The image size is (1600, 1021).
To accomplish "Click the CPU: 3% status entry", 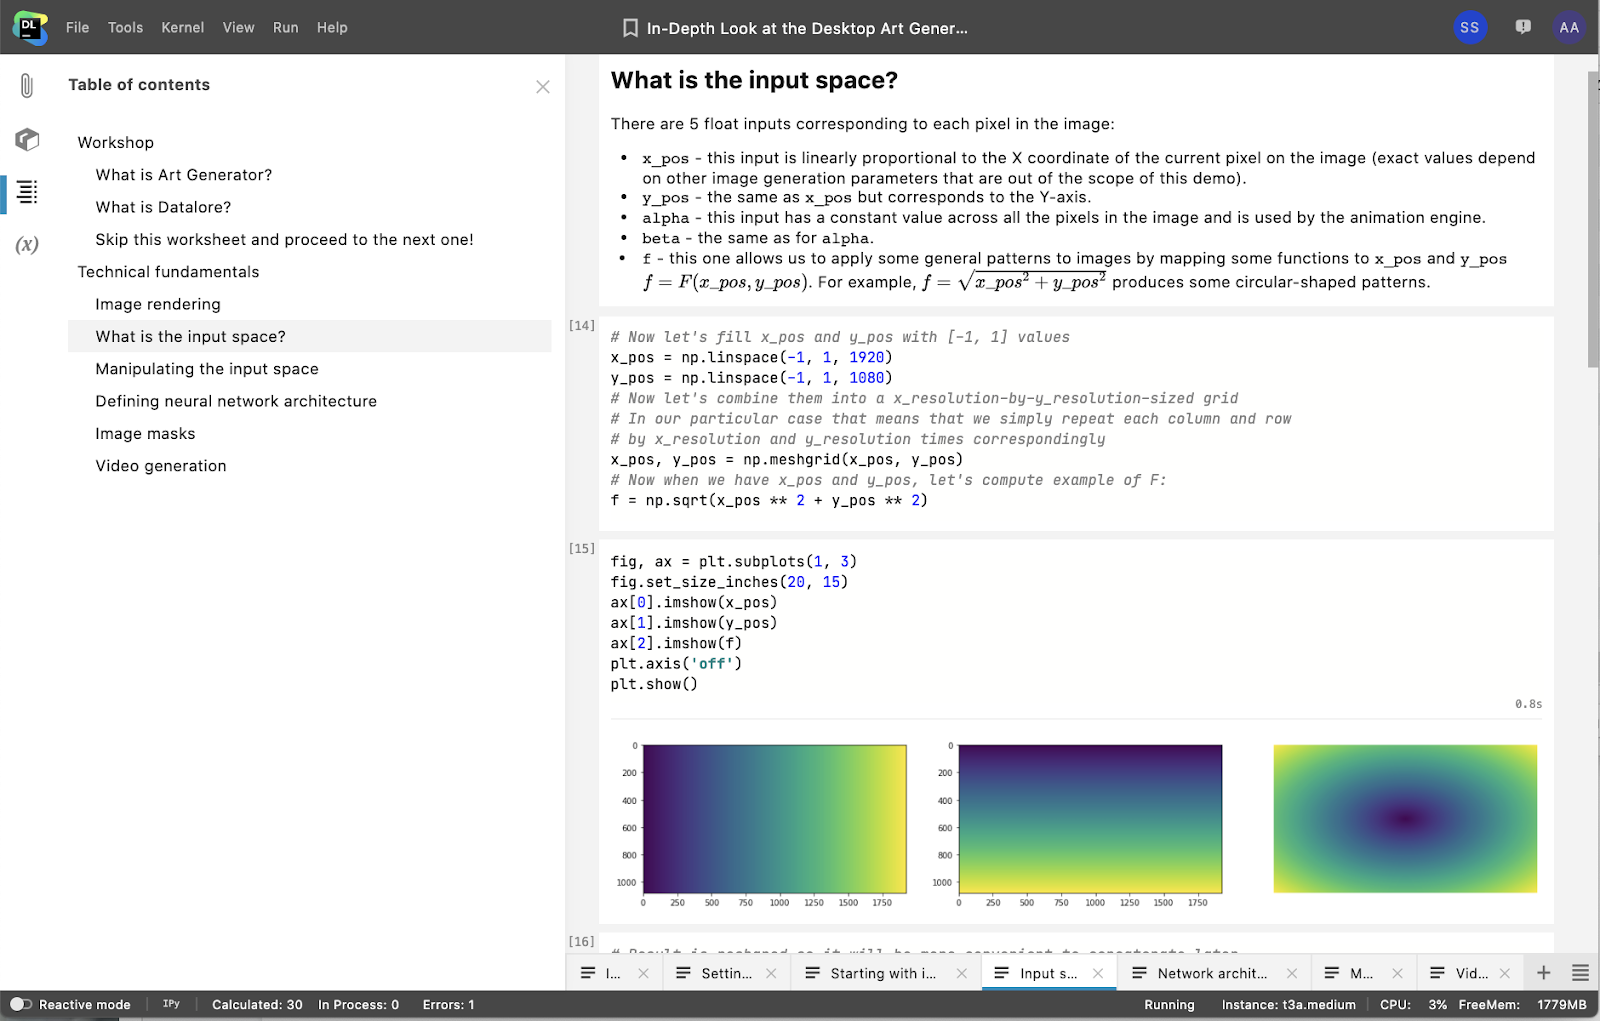I will (x=1413, y=1004).
